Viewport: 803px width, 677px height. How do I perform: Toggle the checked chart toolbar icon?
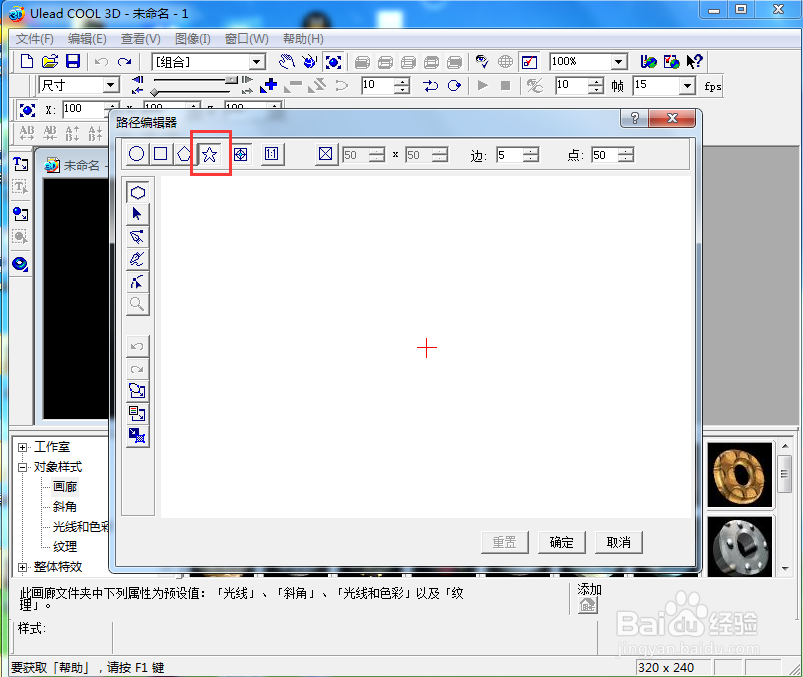(x=529, y=62)
